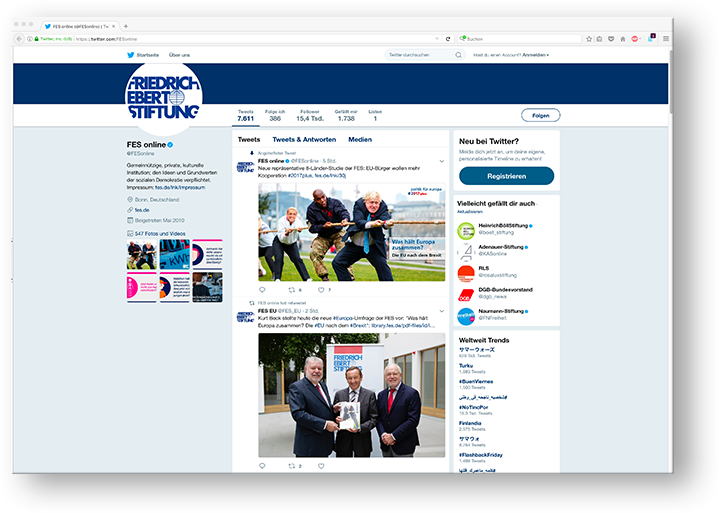Switch to the Tweets tab
Image resolution: width=719 pixels, height=513 pixels.
(x=249, y=139)
